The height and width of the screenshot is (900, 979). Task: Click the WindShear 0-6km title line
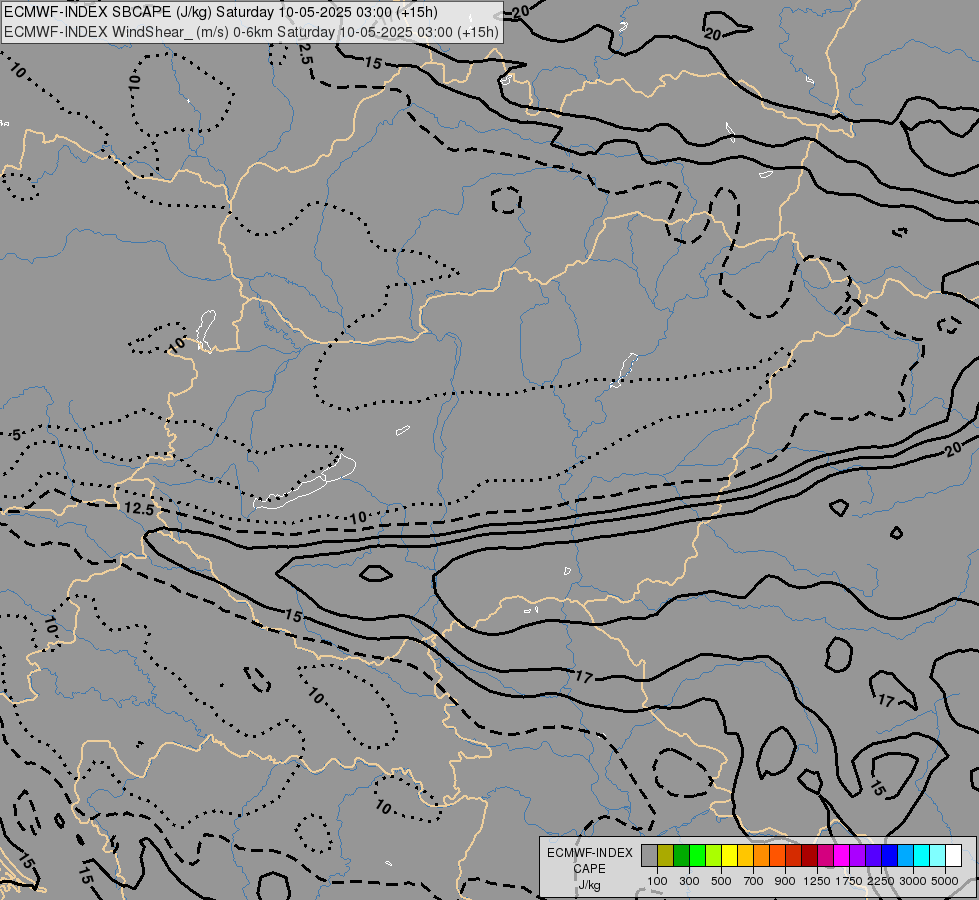(x=251, y=32)
